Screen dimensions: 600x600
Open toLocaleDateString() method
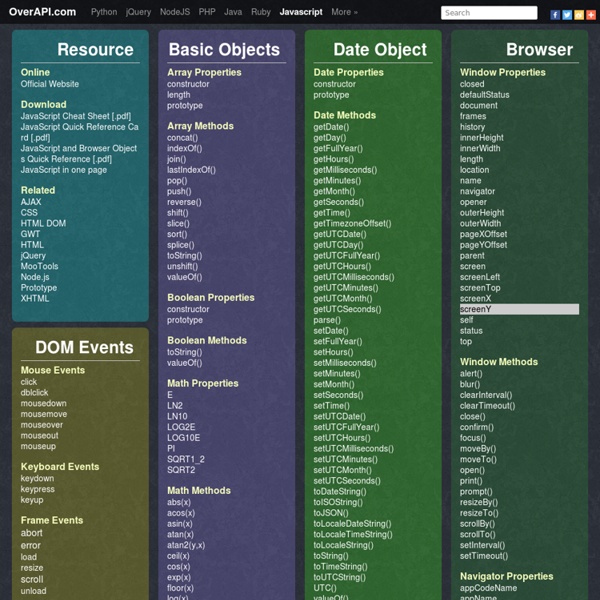point(352,523)
